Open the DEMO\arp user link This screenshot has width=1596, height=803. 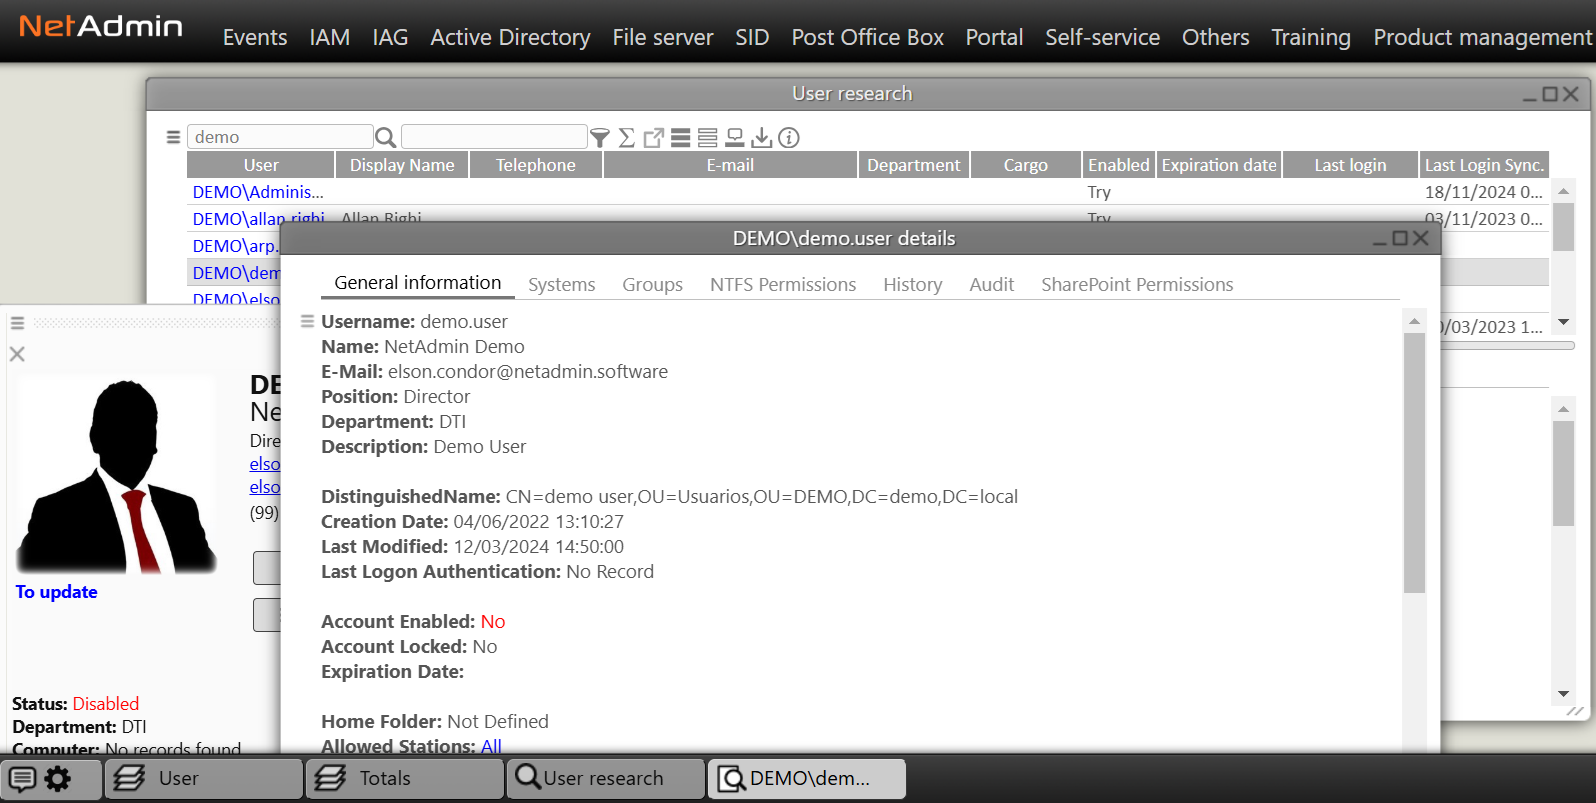tap(235, 246)
